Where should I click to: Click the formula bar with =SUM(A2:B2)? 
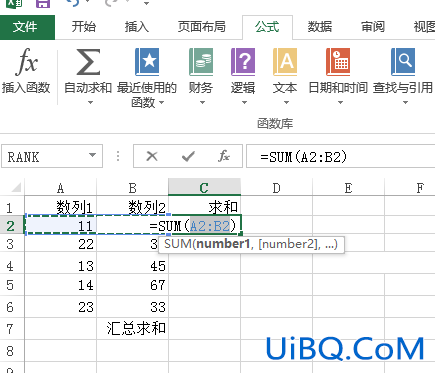click(341, 156)
